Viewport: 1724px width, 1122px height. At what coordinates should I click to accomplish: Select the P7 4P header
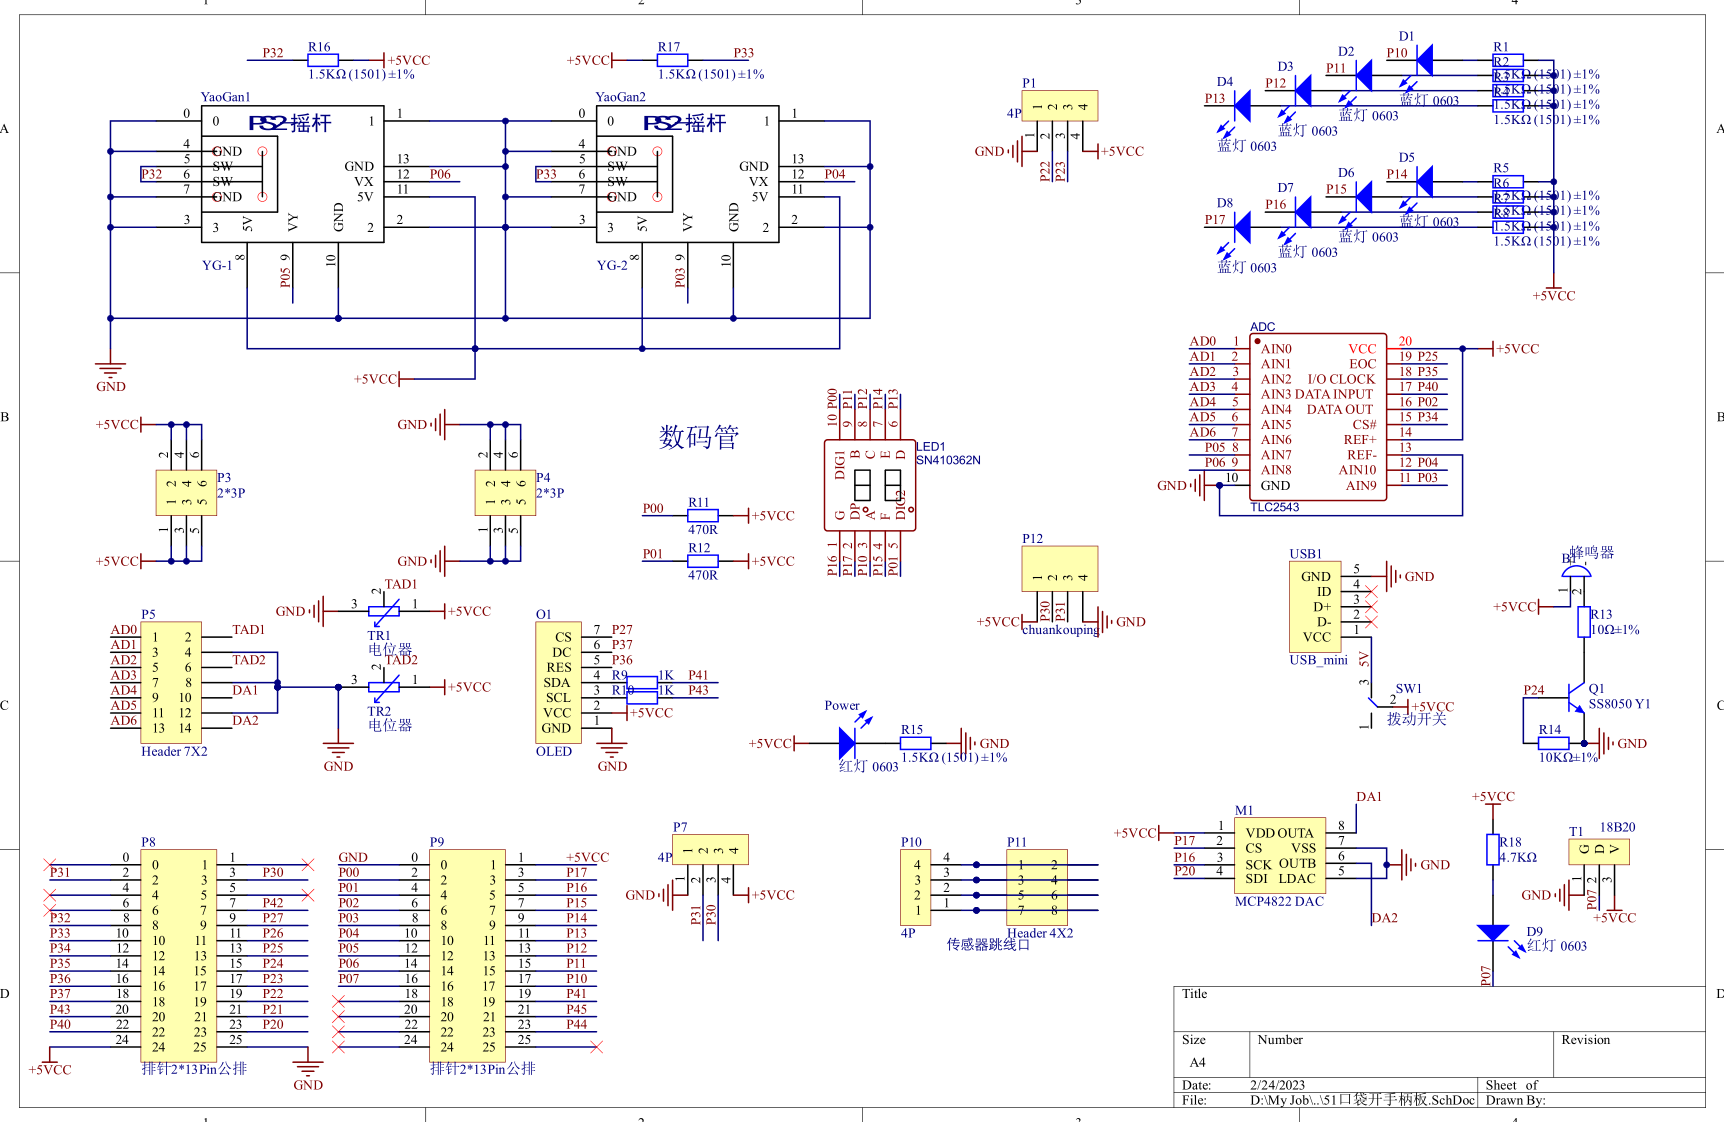point(710,850)
